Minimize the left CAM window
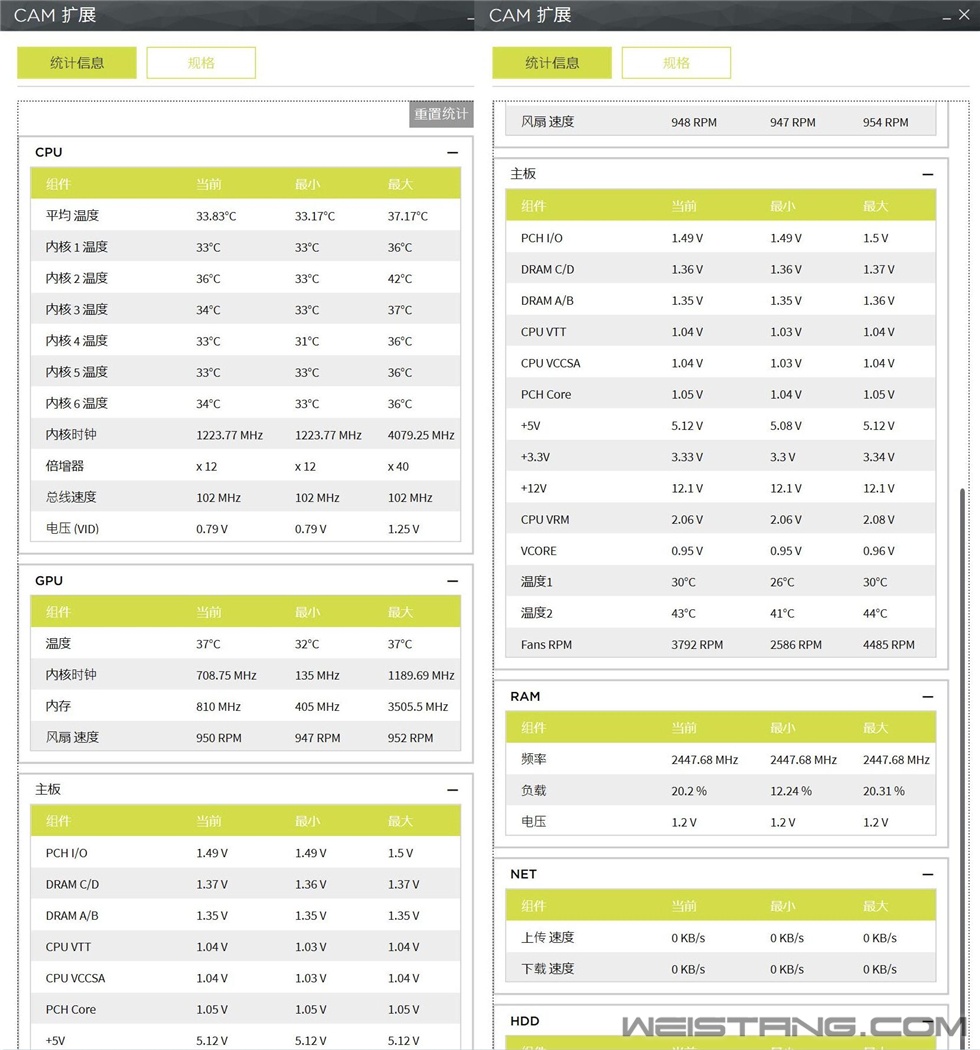The height and width of the screenshot is (1050, 980). tap(471, 17)
